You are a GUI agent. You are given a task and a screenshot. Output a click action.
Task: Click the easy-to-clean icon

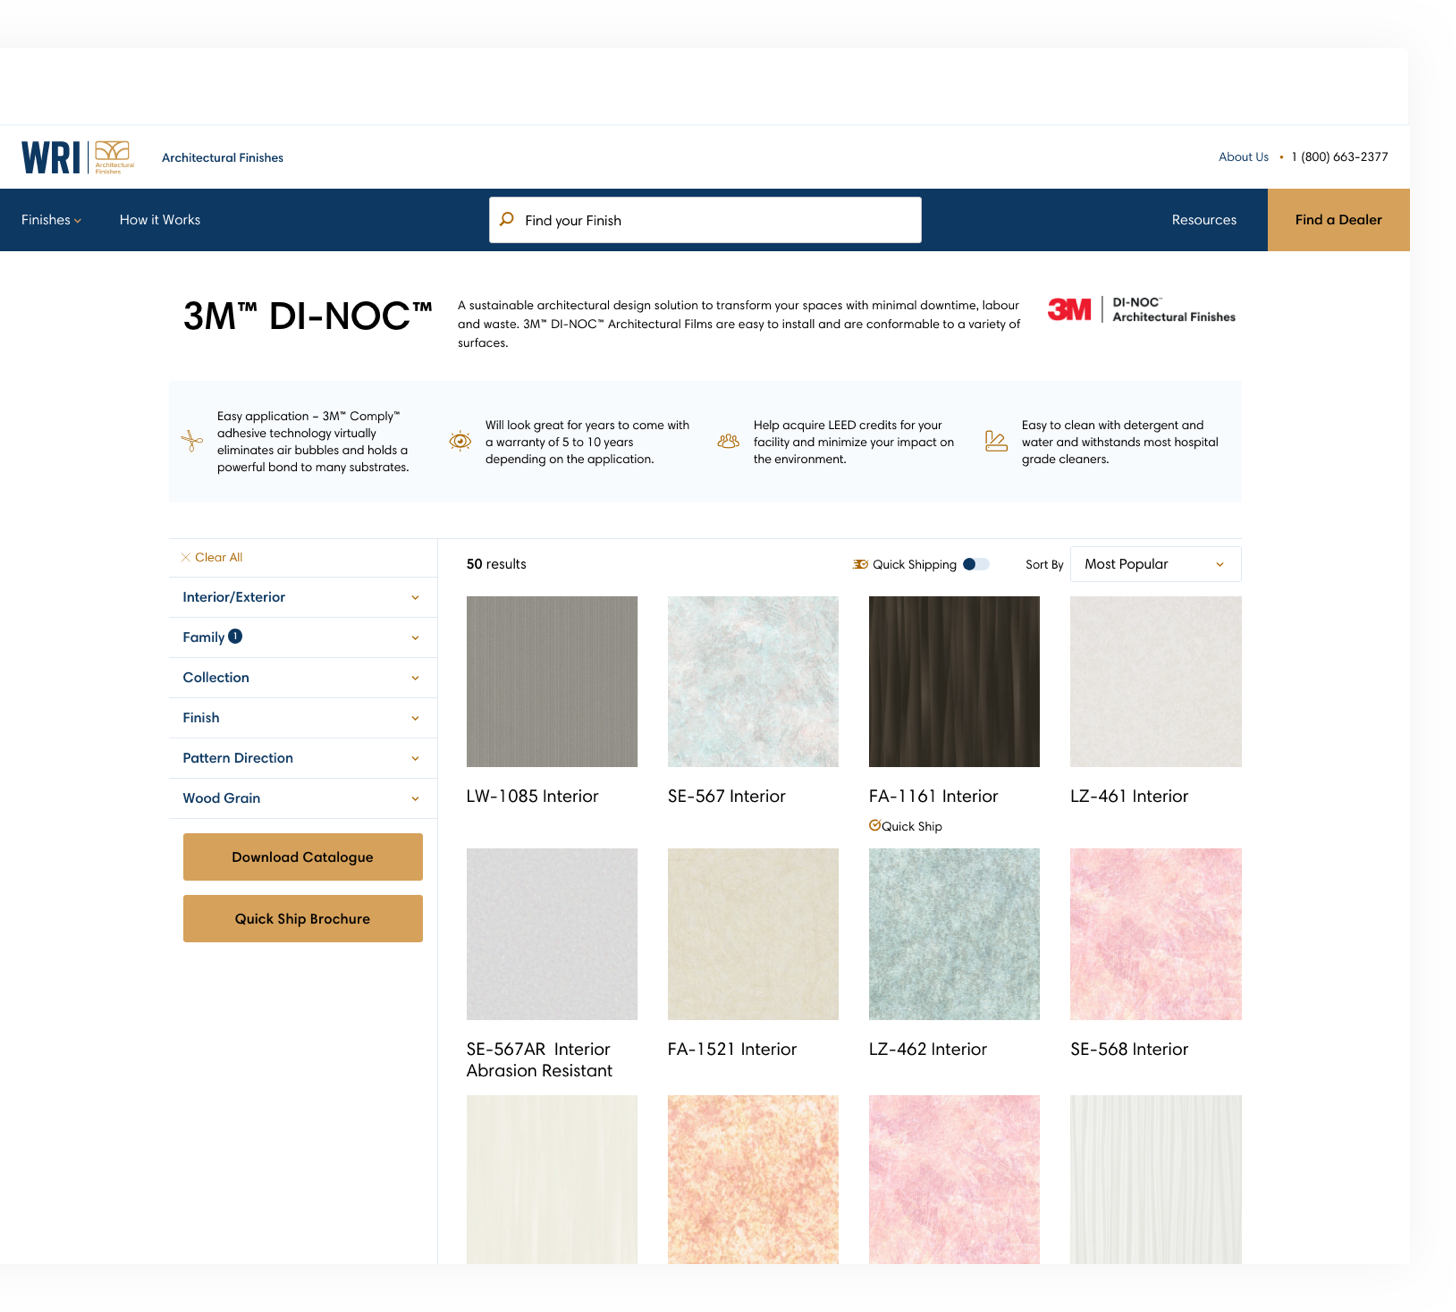996,441
